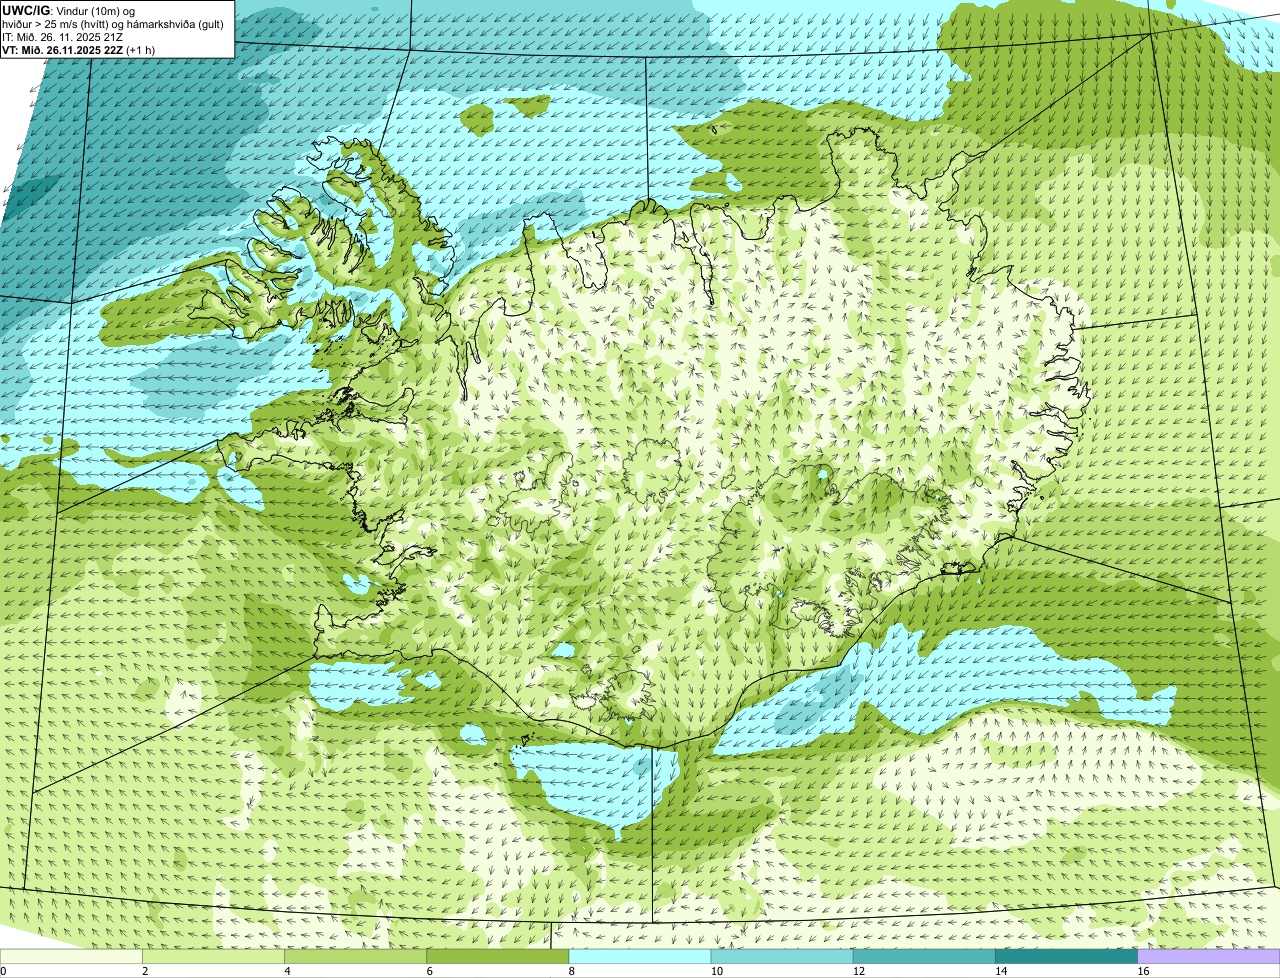
Task: Click the 14–16 m/s dark teal legend band
Action: click(1066, 956)
